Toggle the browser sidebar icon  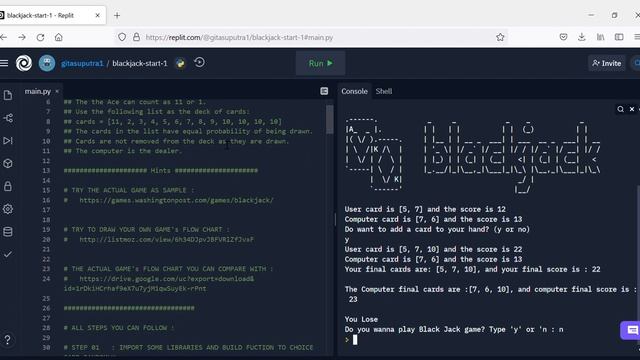pyautogui.click(x=619, y=37)
